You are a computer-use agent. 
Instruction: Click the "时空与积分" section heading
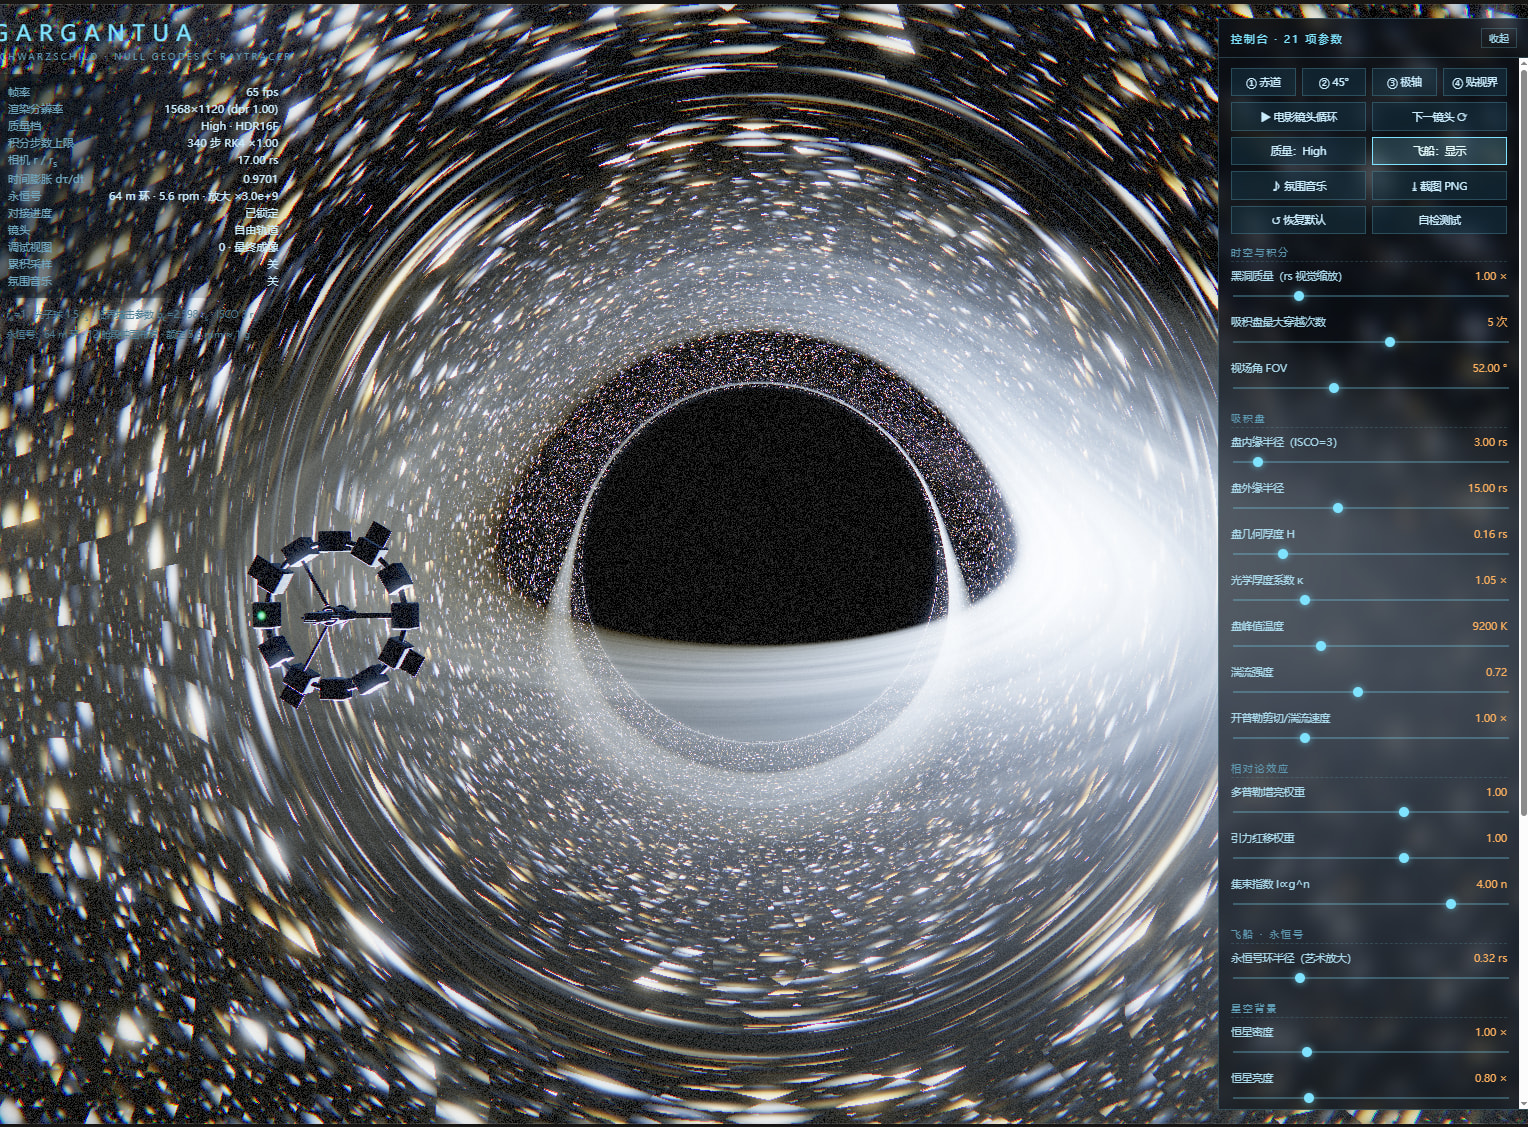[1259, 253]
